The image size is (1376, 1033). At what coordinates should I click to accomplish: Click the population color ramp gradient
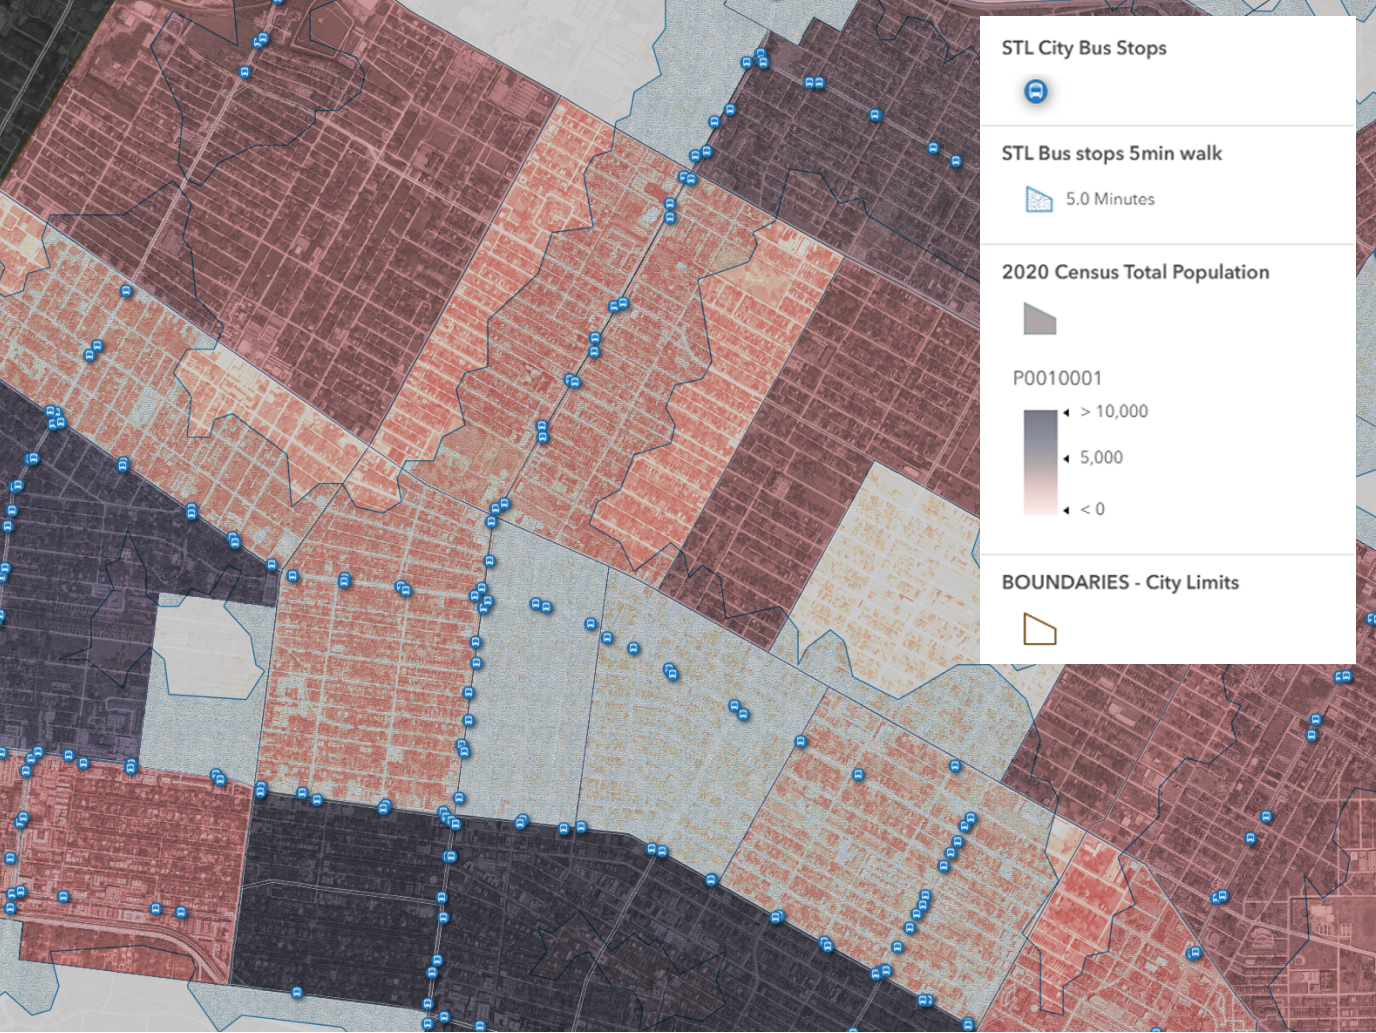(1040, 462)
